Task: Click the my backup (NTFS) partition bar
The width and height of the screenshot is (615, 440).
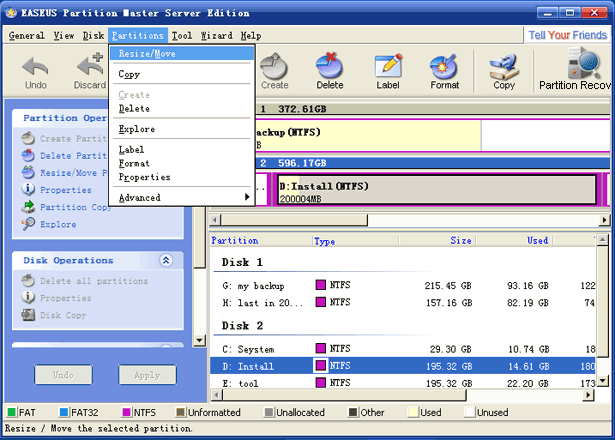Action: click(x=368, y=136)
